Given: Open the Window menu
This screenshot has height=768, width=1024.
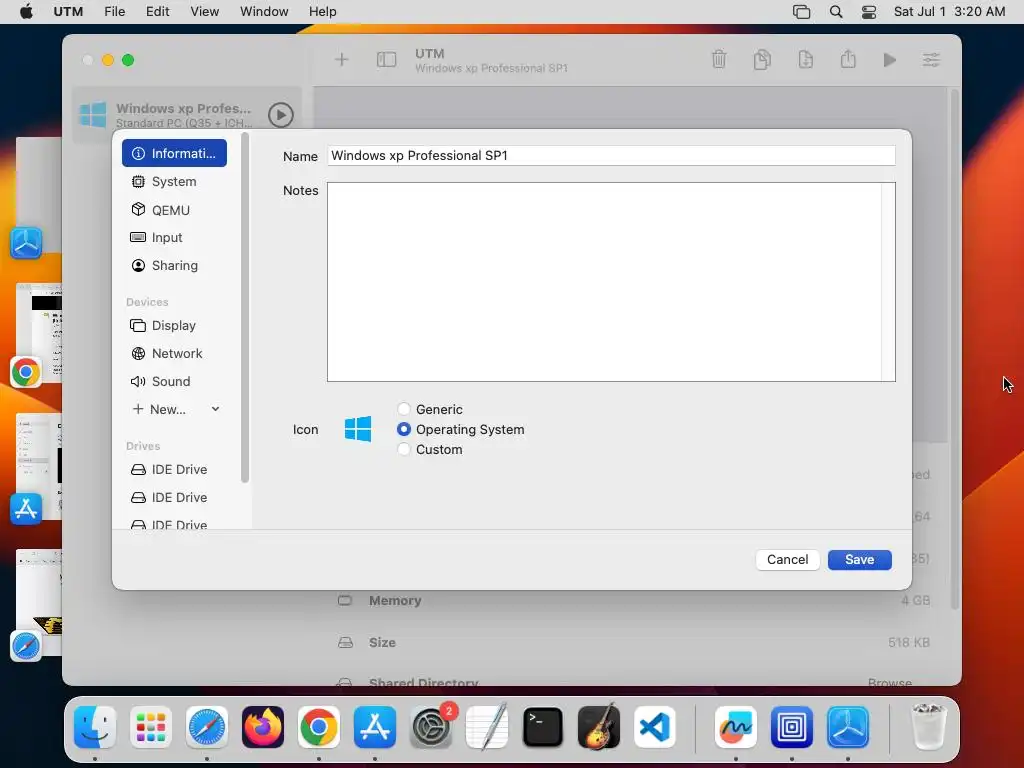Looking at the screenshot, I should [x=264, y=12].
